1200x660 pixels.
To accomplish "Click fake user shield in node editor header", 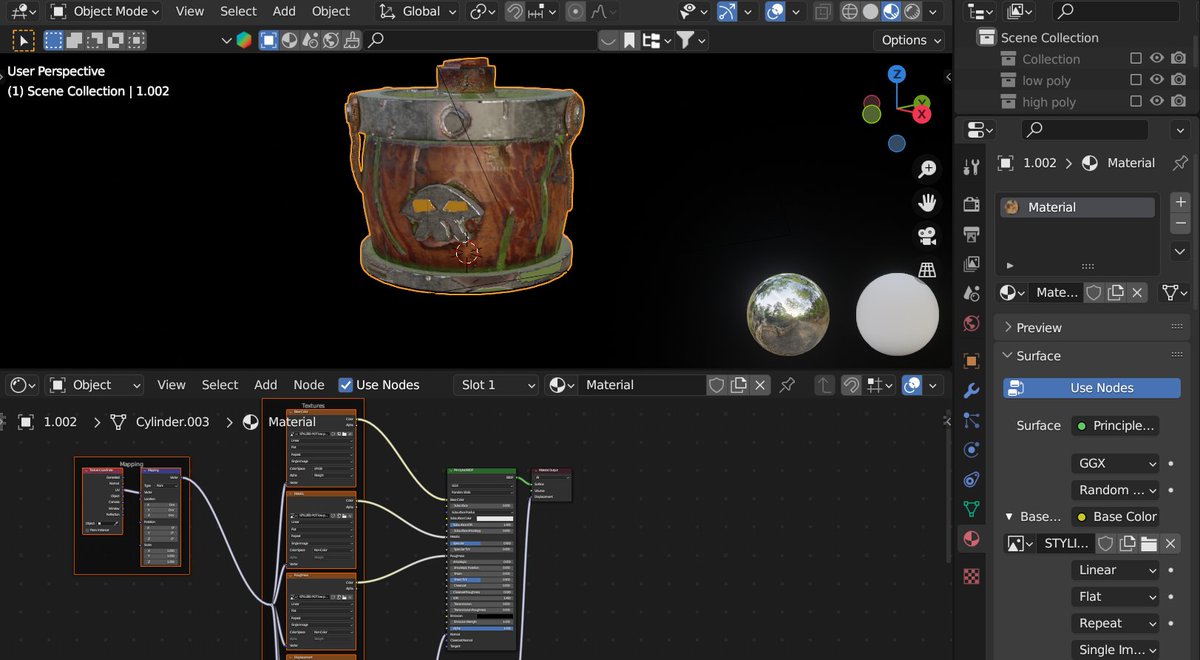I will pyautogui.click(x=716, y=385).
